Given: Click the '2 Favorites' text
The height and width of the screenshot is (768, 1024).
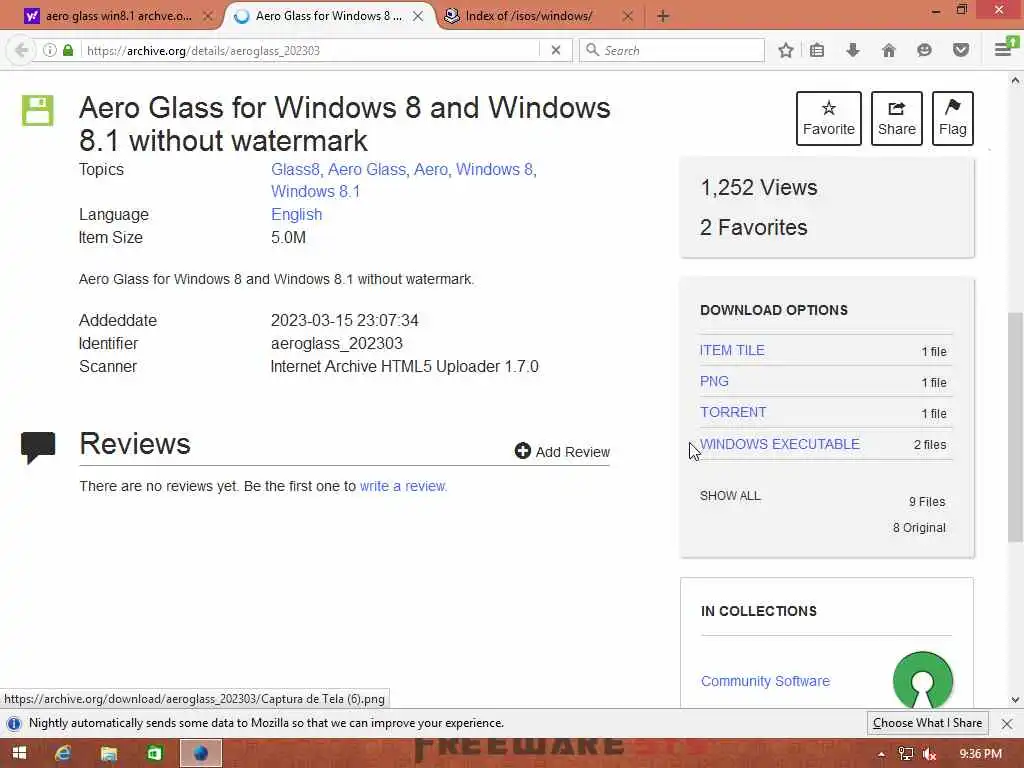Looking at the screenshot, I should (x=754, y=227).
